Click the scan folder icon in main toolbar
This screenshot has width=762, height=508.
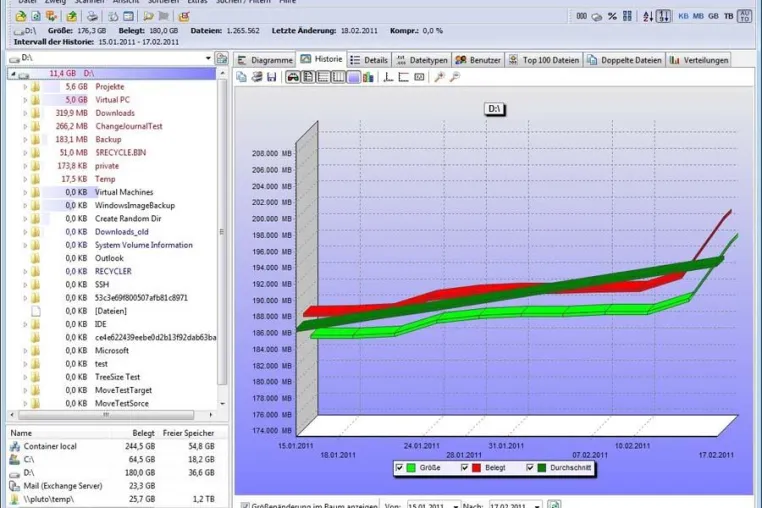pos(20,16)
